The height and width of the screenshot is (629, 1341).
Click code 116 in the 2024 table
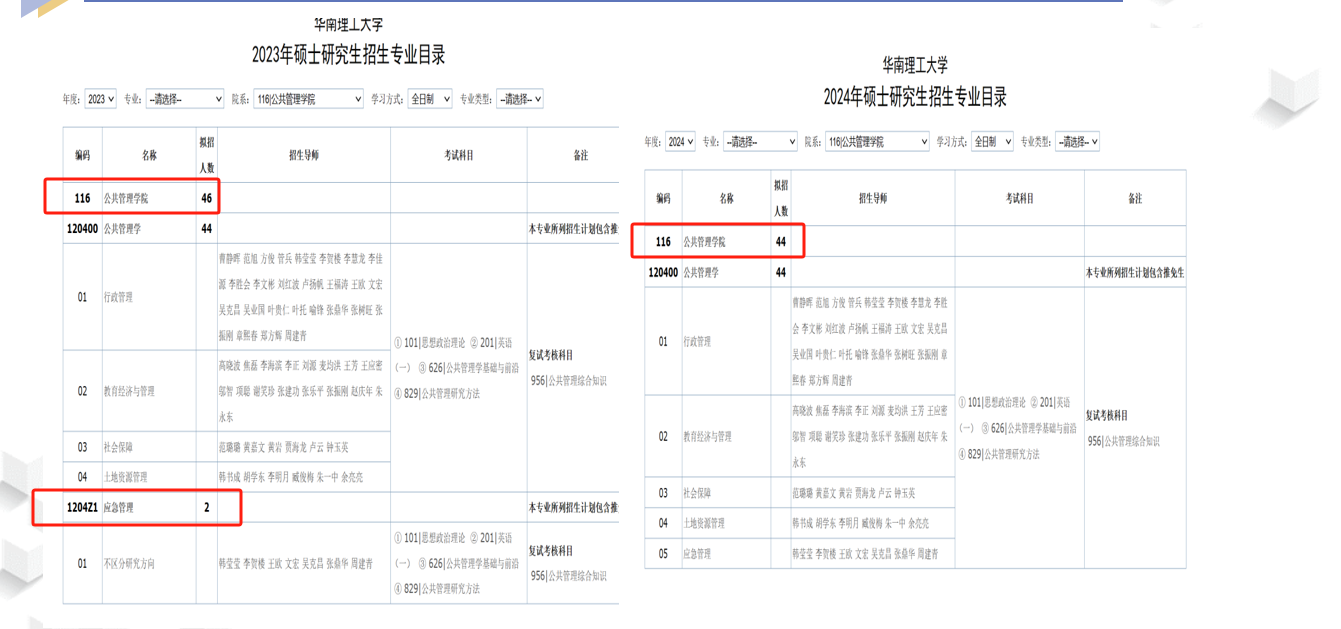pyautogui.click(x=663, y=242)
